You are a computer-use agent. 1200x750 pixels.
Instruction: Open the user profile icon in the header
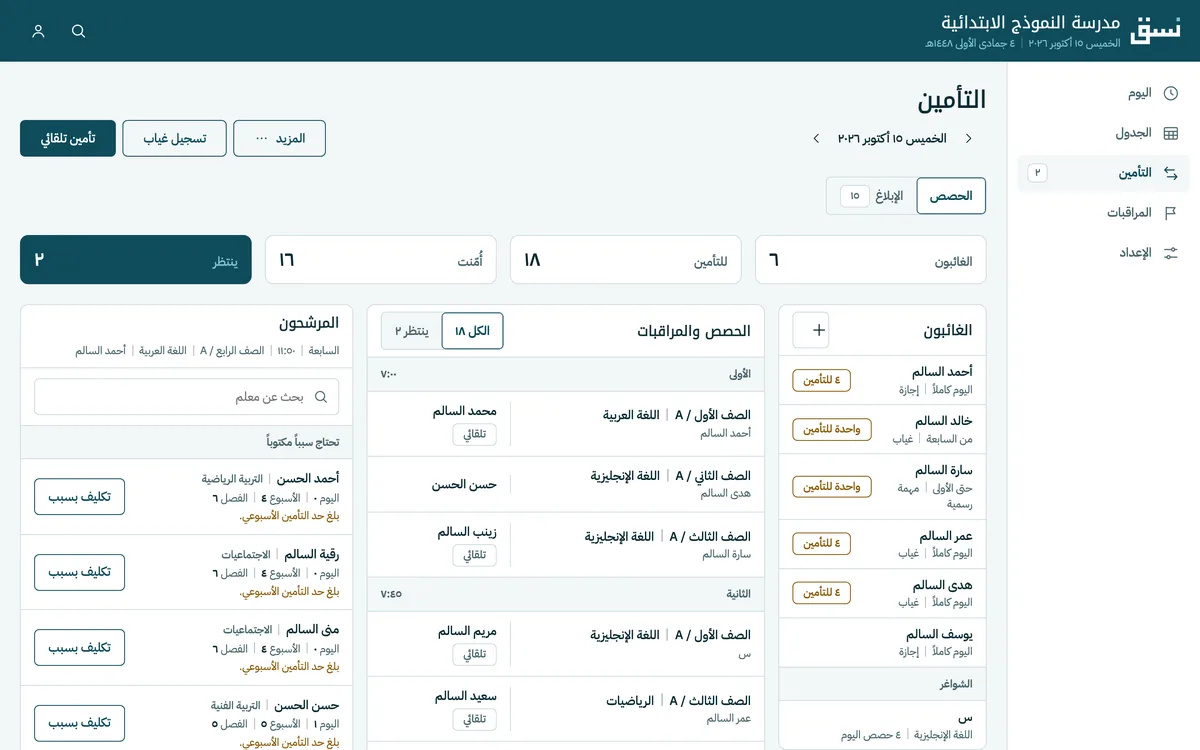[39, 31]
